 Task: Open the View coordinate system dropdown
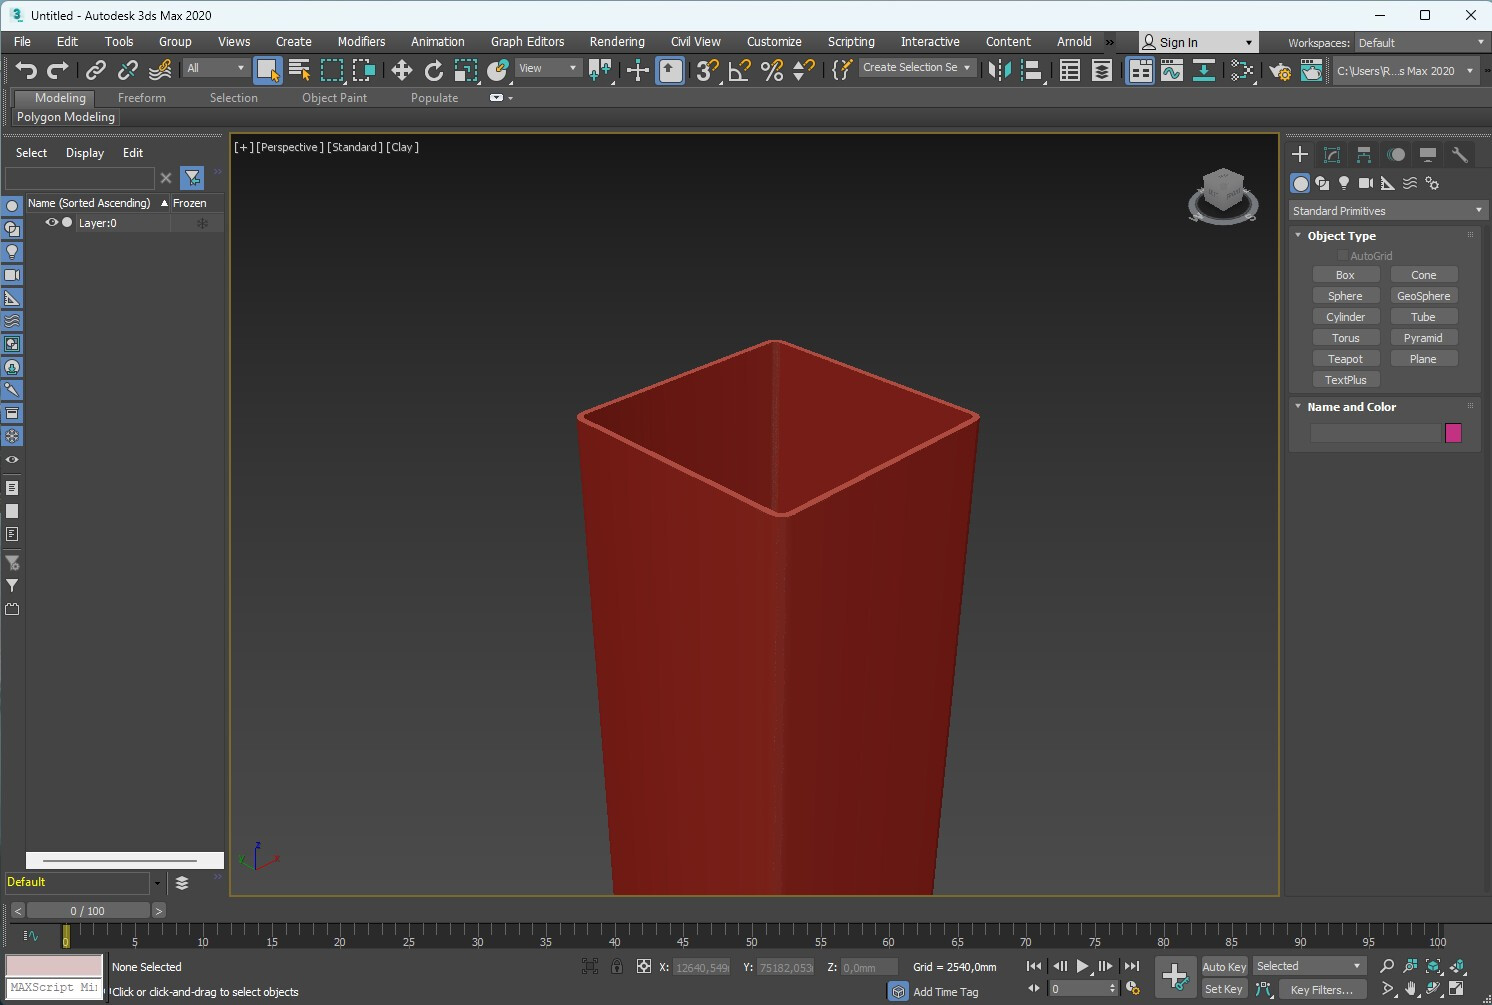(547, 68)
